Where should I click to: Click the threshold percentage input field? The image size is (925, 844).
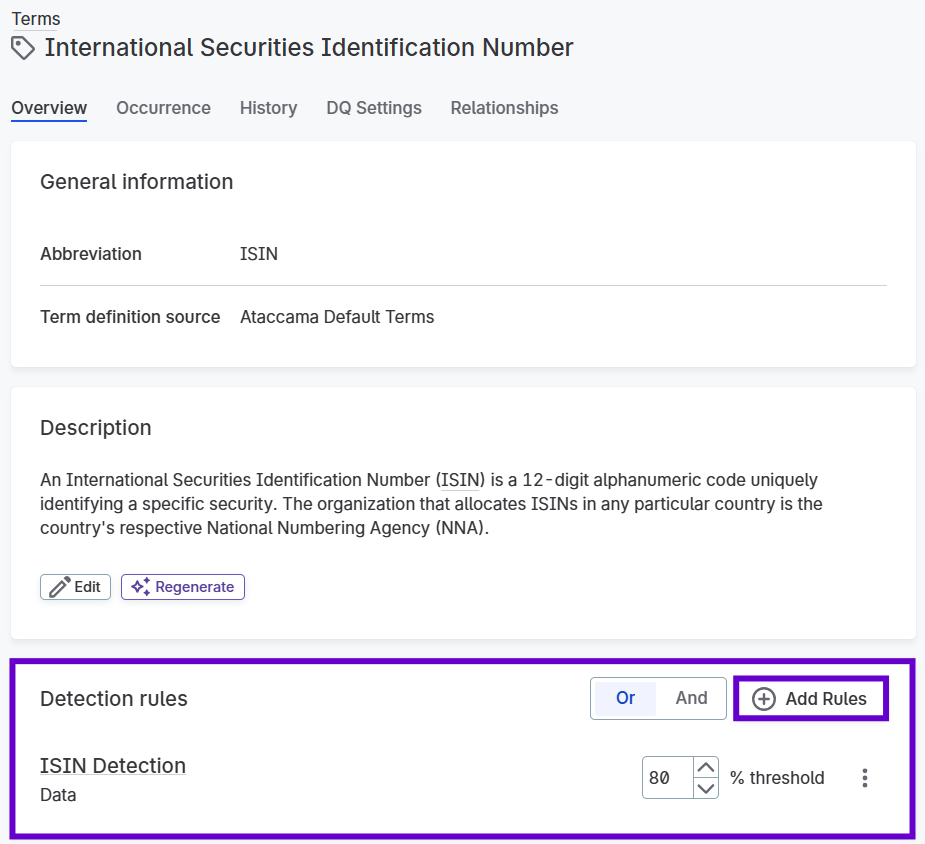pos(668,777)
